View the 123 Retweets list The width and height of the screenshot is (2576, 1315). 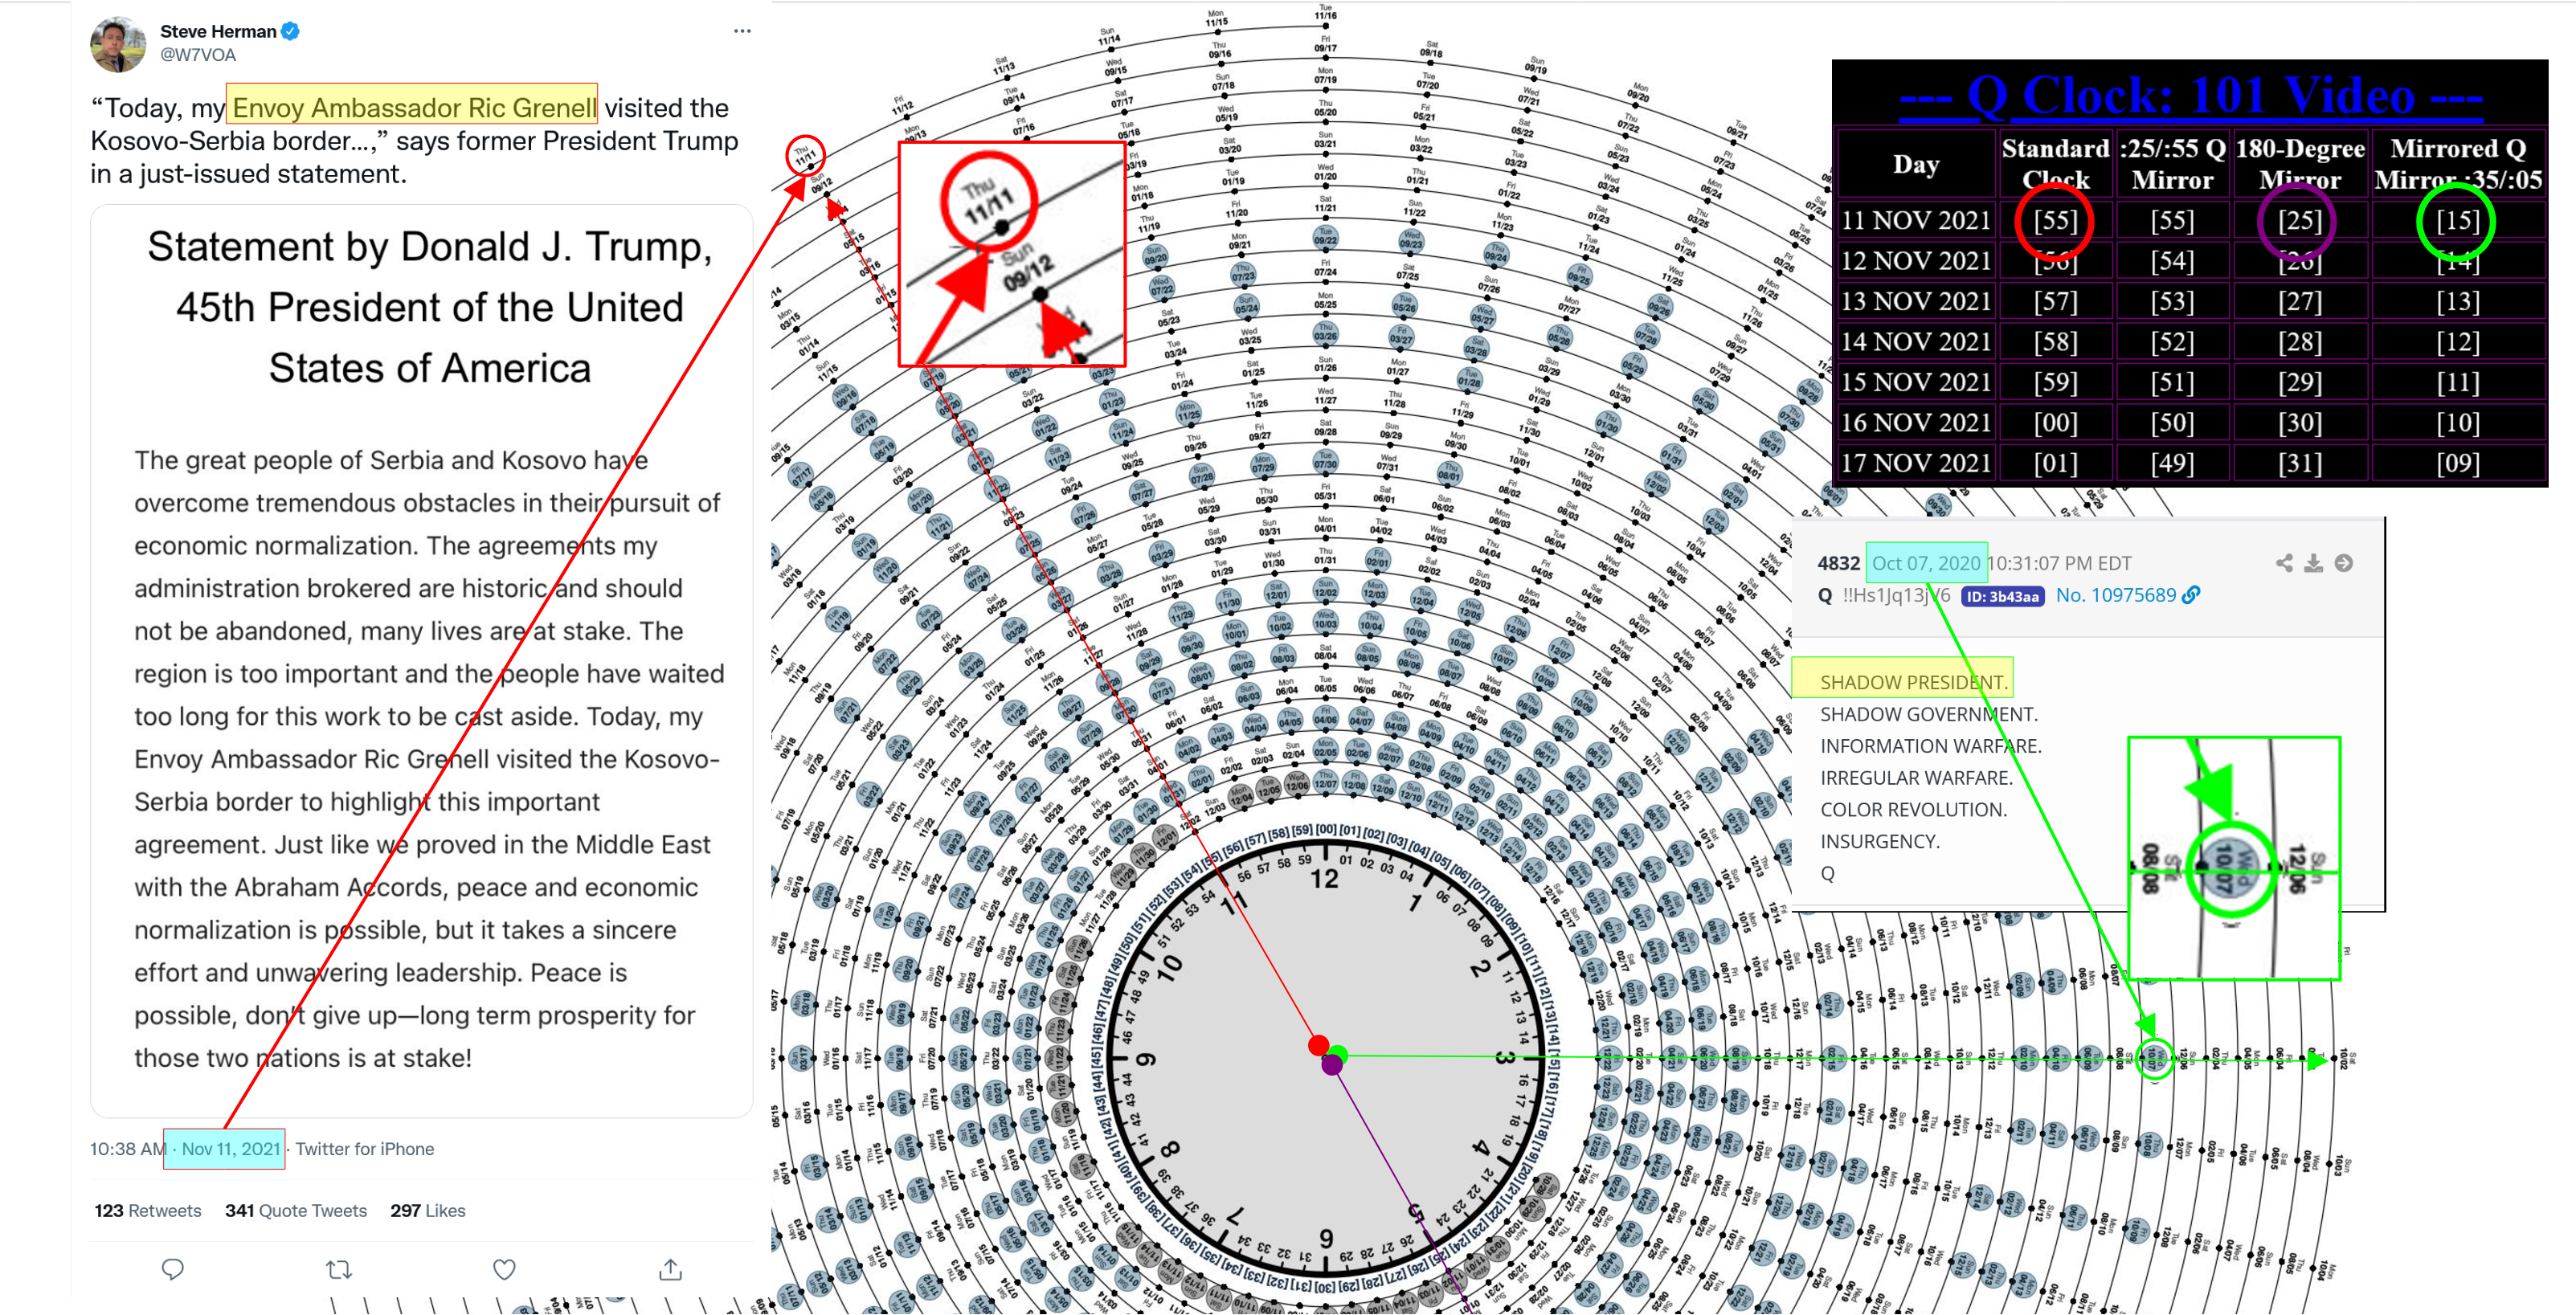pos(147,1210)
